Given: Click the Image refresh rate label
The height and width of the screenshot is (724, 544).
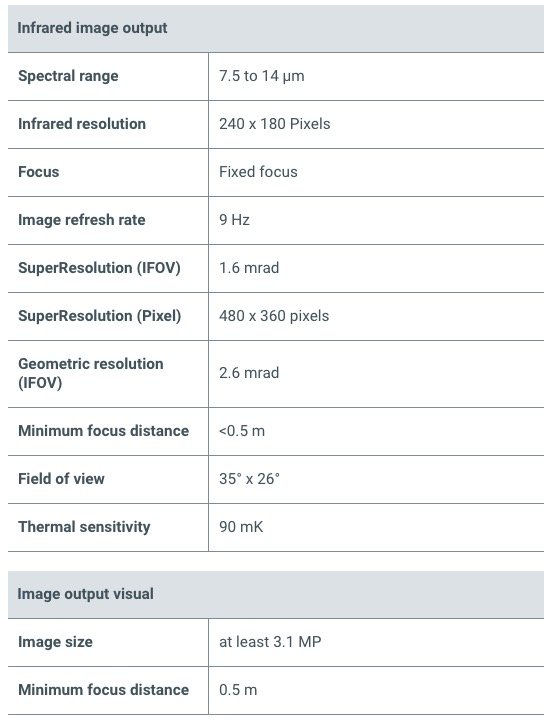Looking at the screenshot, I should [82, 220].
